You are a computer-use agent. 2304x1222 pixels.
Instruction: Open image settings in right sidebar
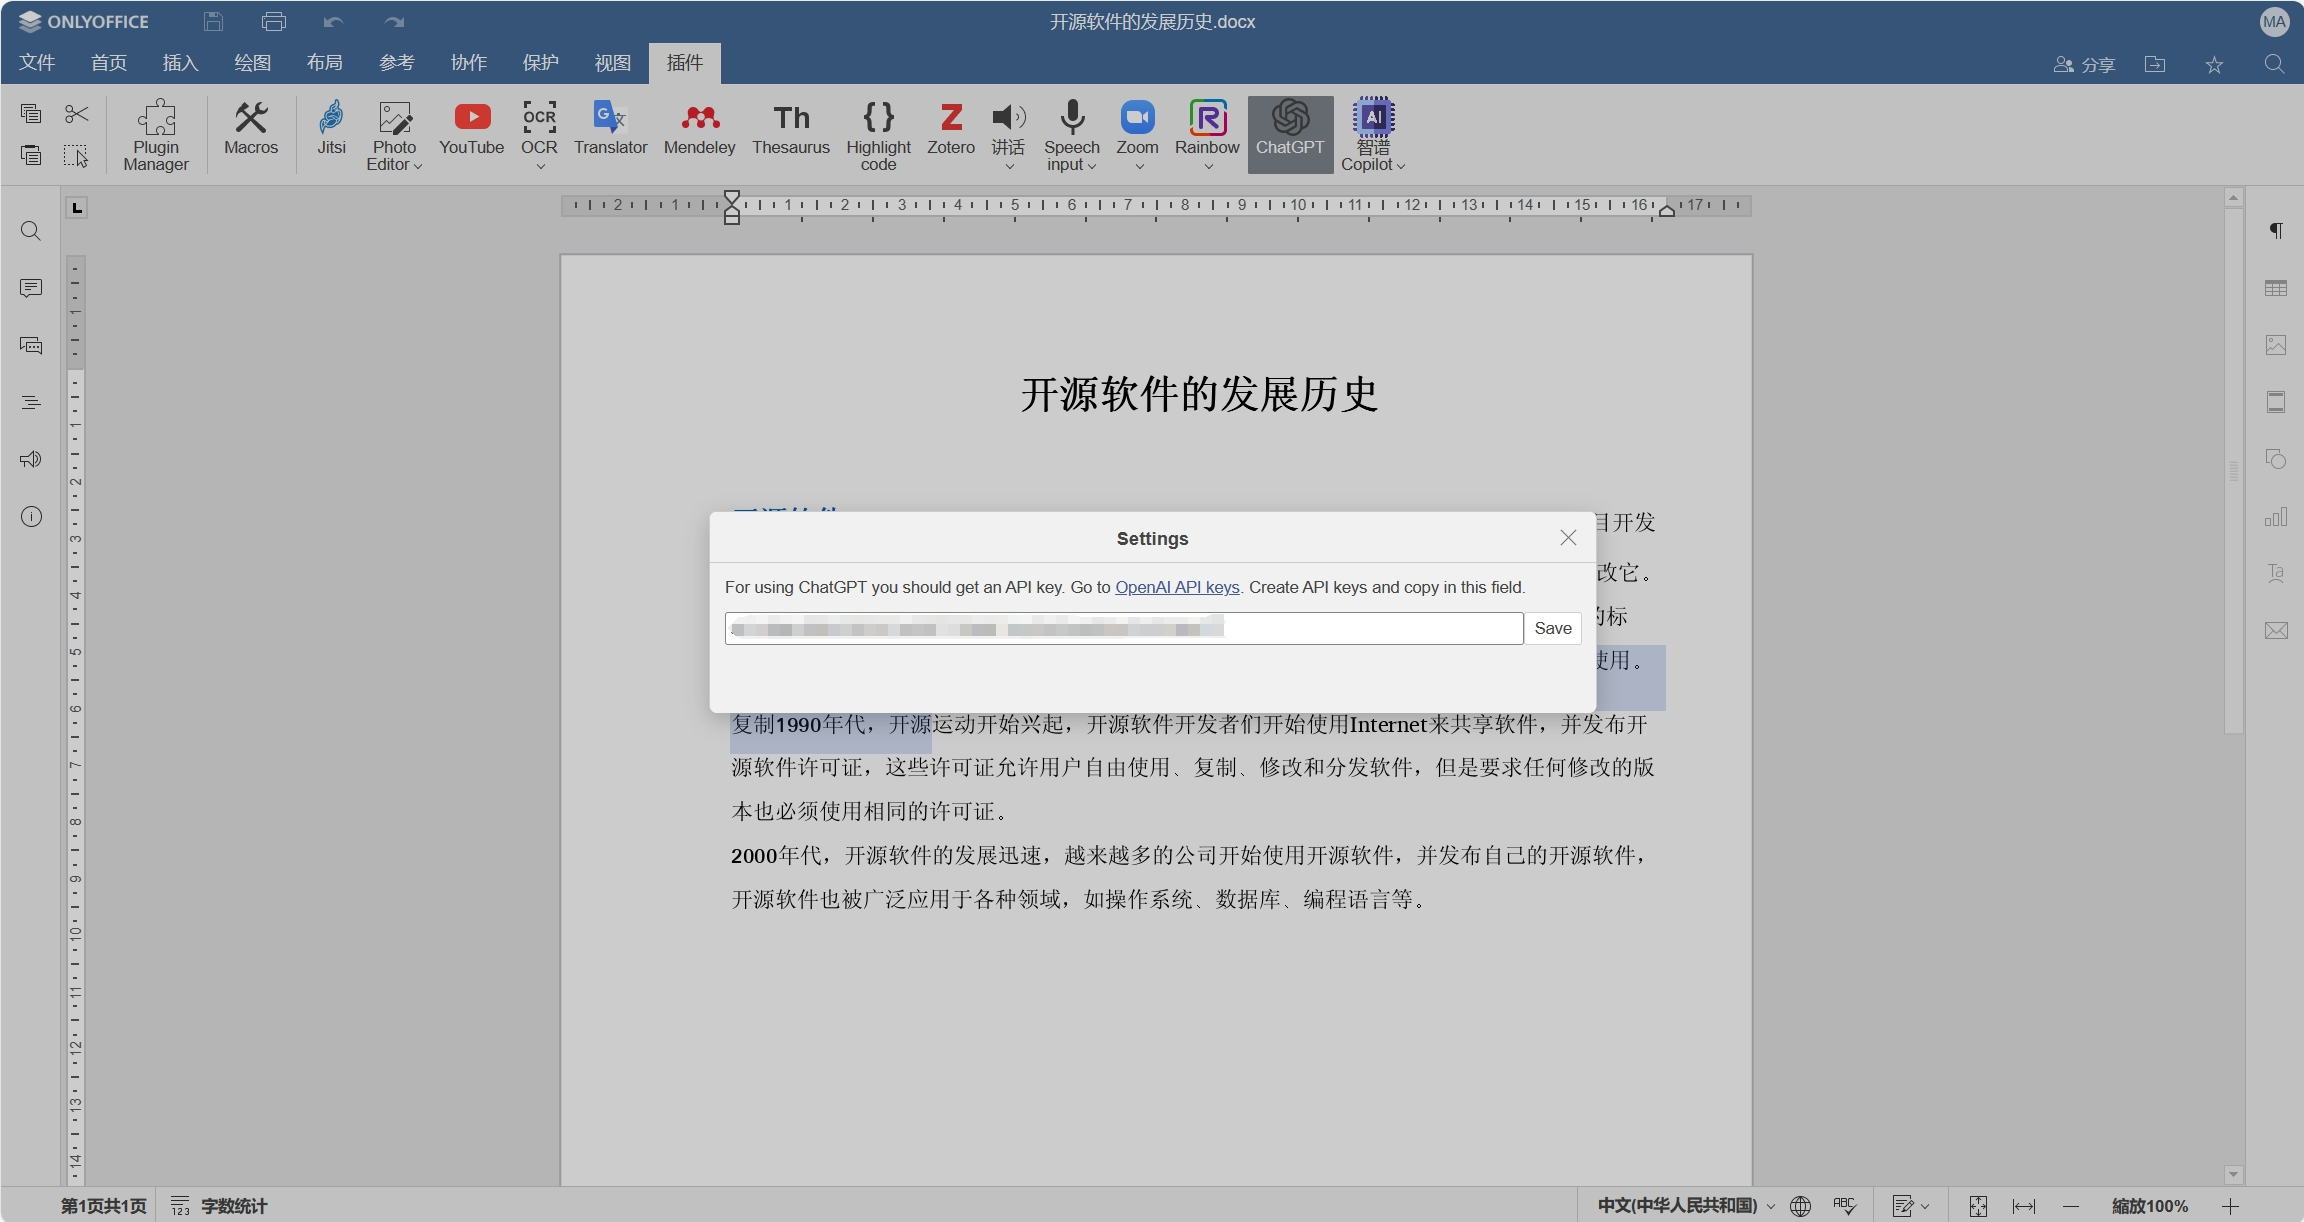tap(2276, 345)
